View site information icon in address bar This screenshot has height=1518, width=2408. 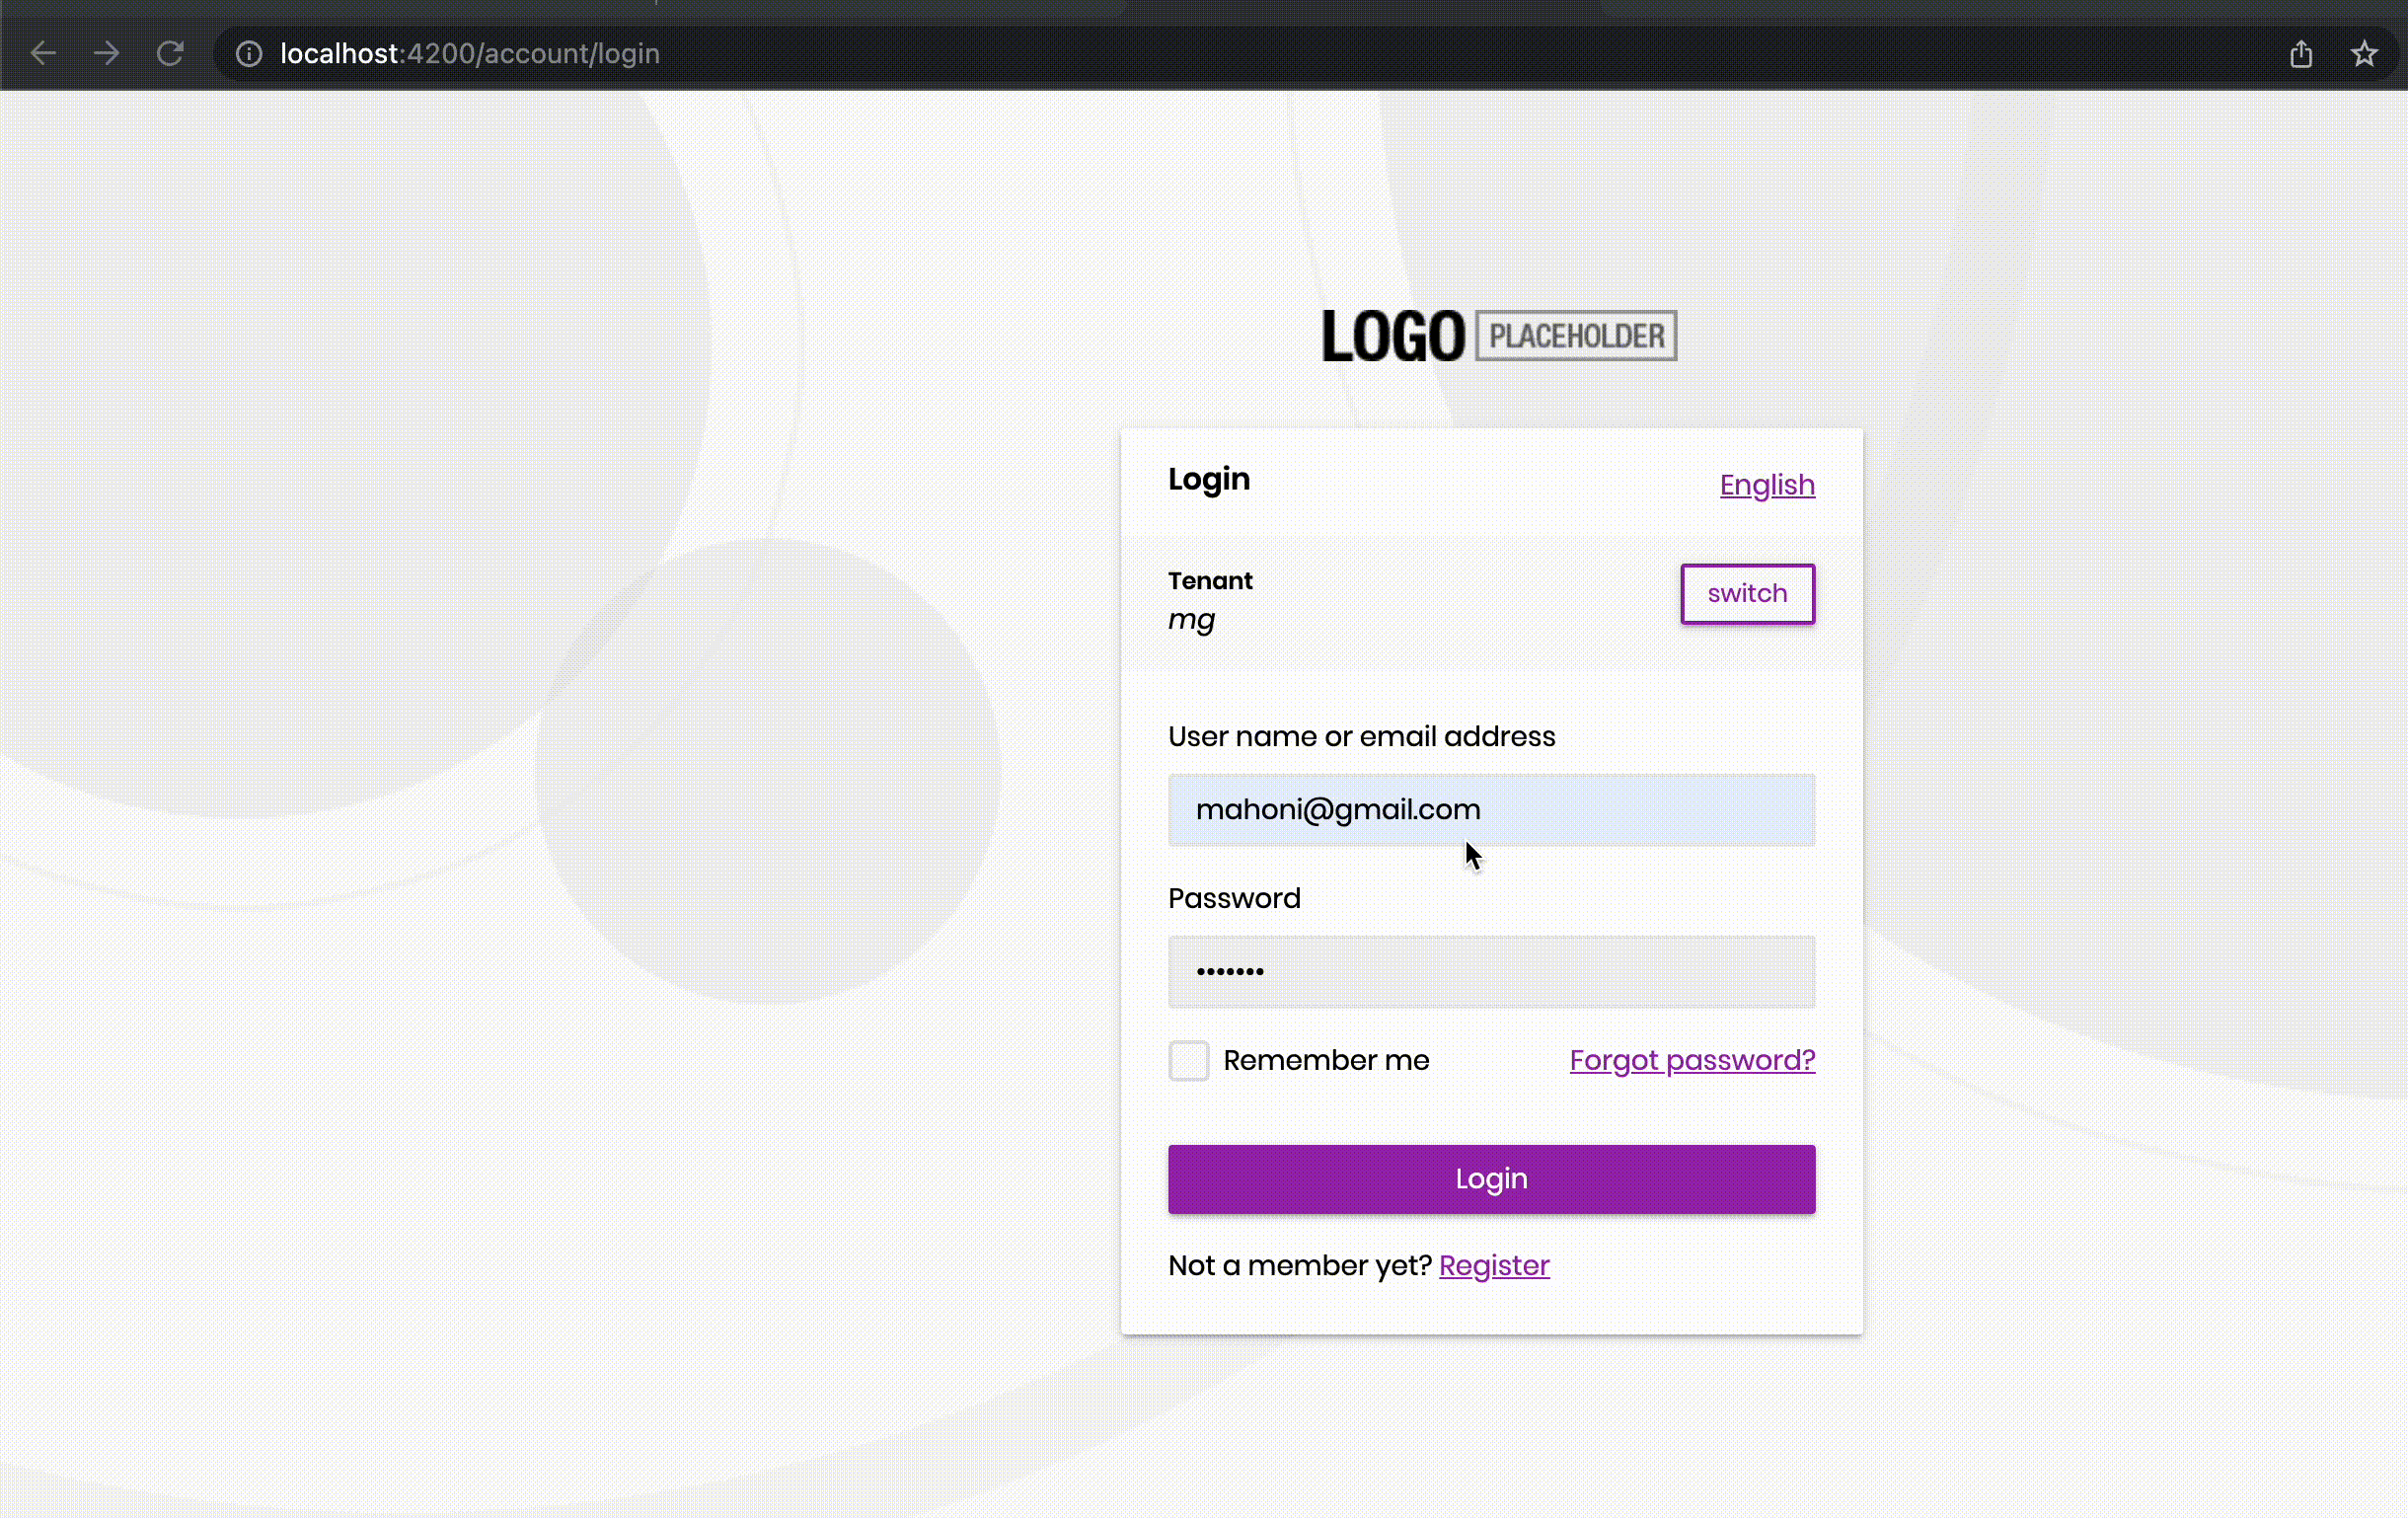tap(249, 53)
